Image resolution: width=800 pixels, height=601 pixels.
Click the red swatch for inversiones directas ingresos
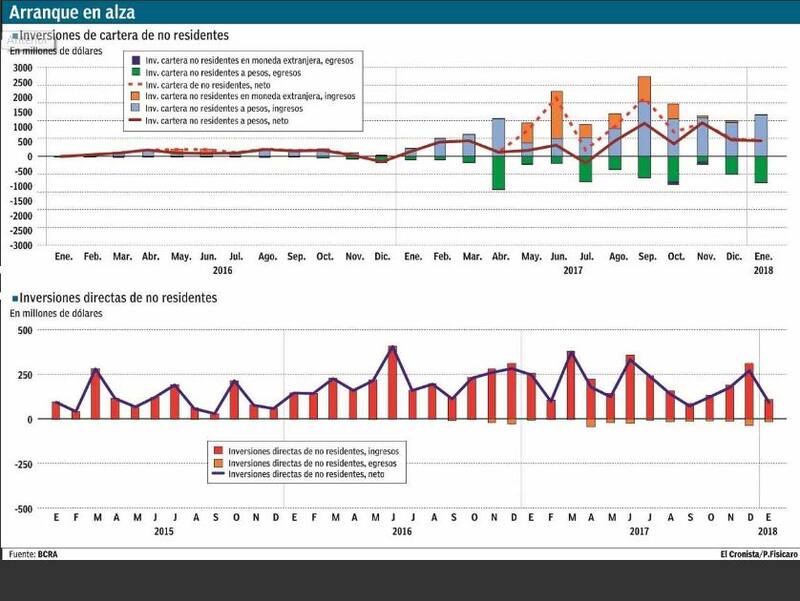point(215,453)
